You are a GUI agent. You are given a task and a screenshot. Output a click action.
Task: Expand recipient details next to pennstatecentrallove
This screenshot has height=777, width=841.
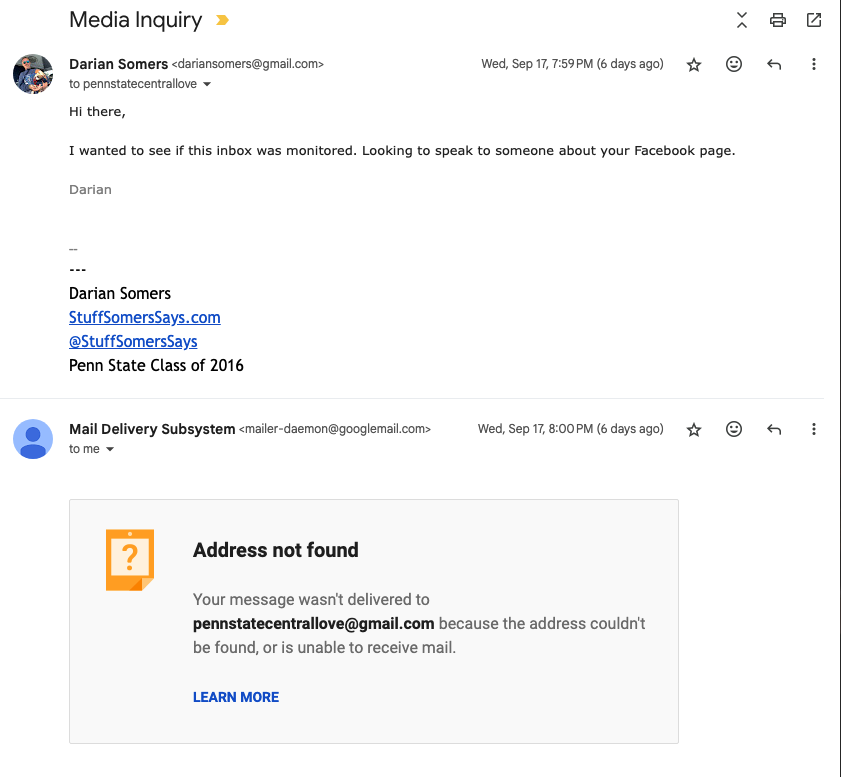[x=207, y=85]
